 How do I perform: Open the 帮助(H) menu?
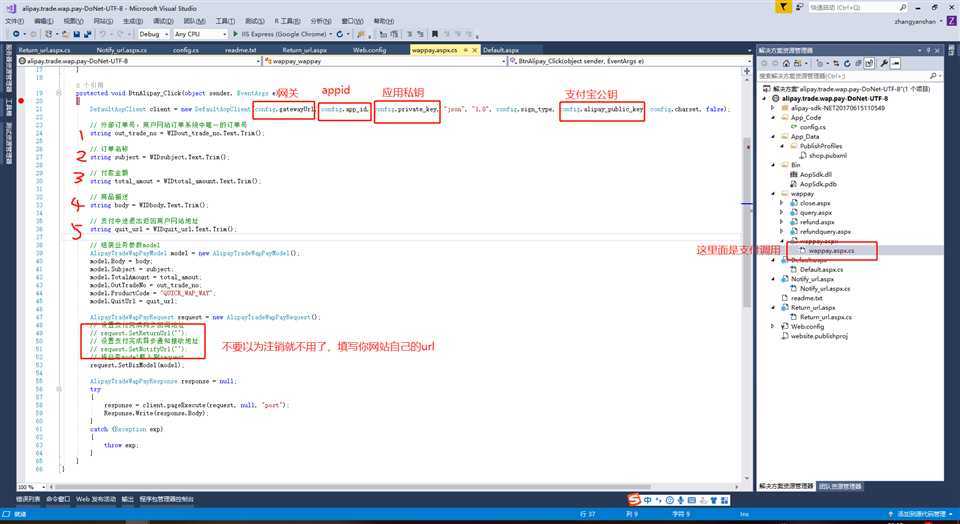point(384,21)
